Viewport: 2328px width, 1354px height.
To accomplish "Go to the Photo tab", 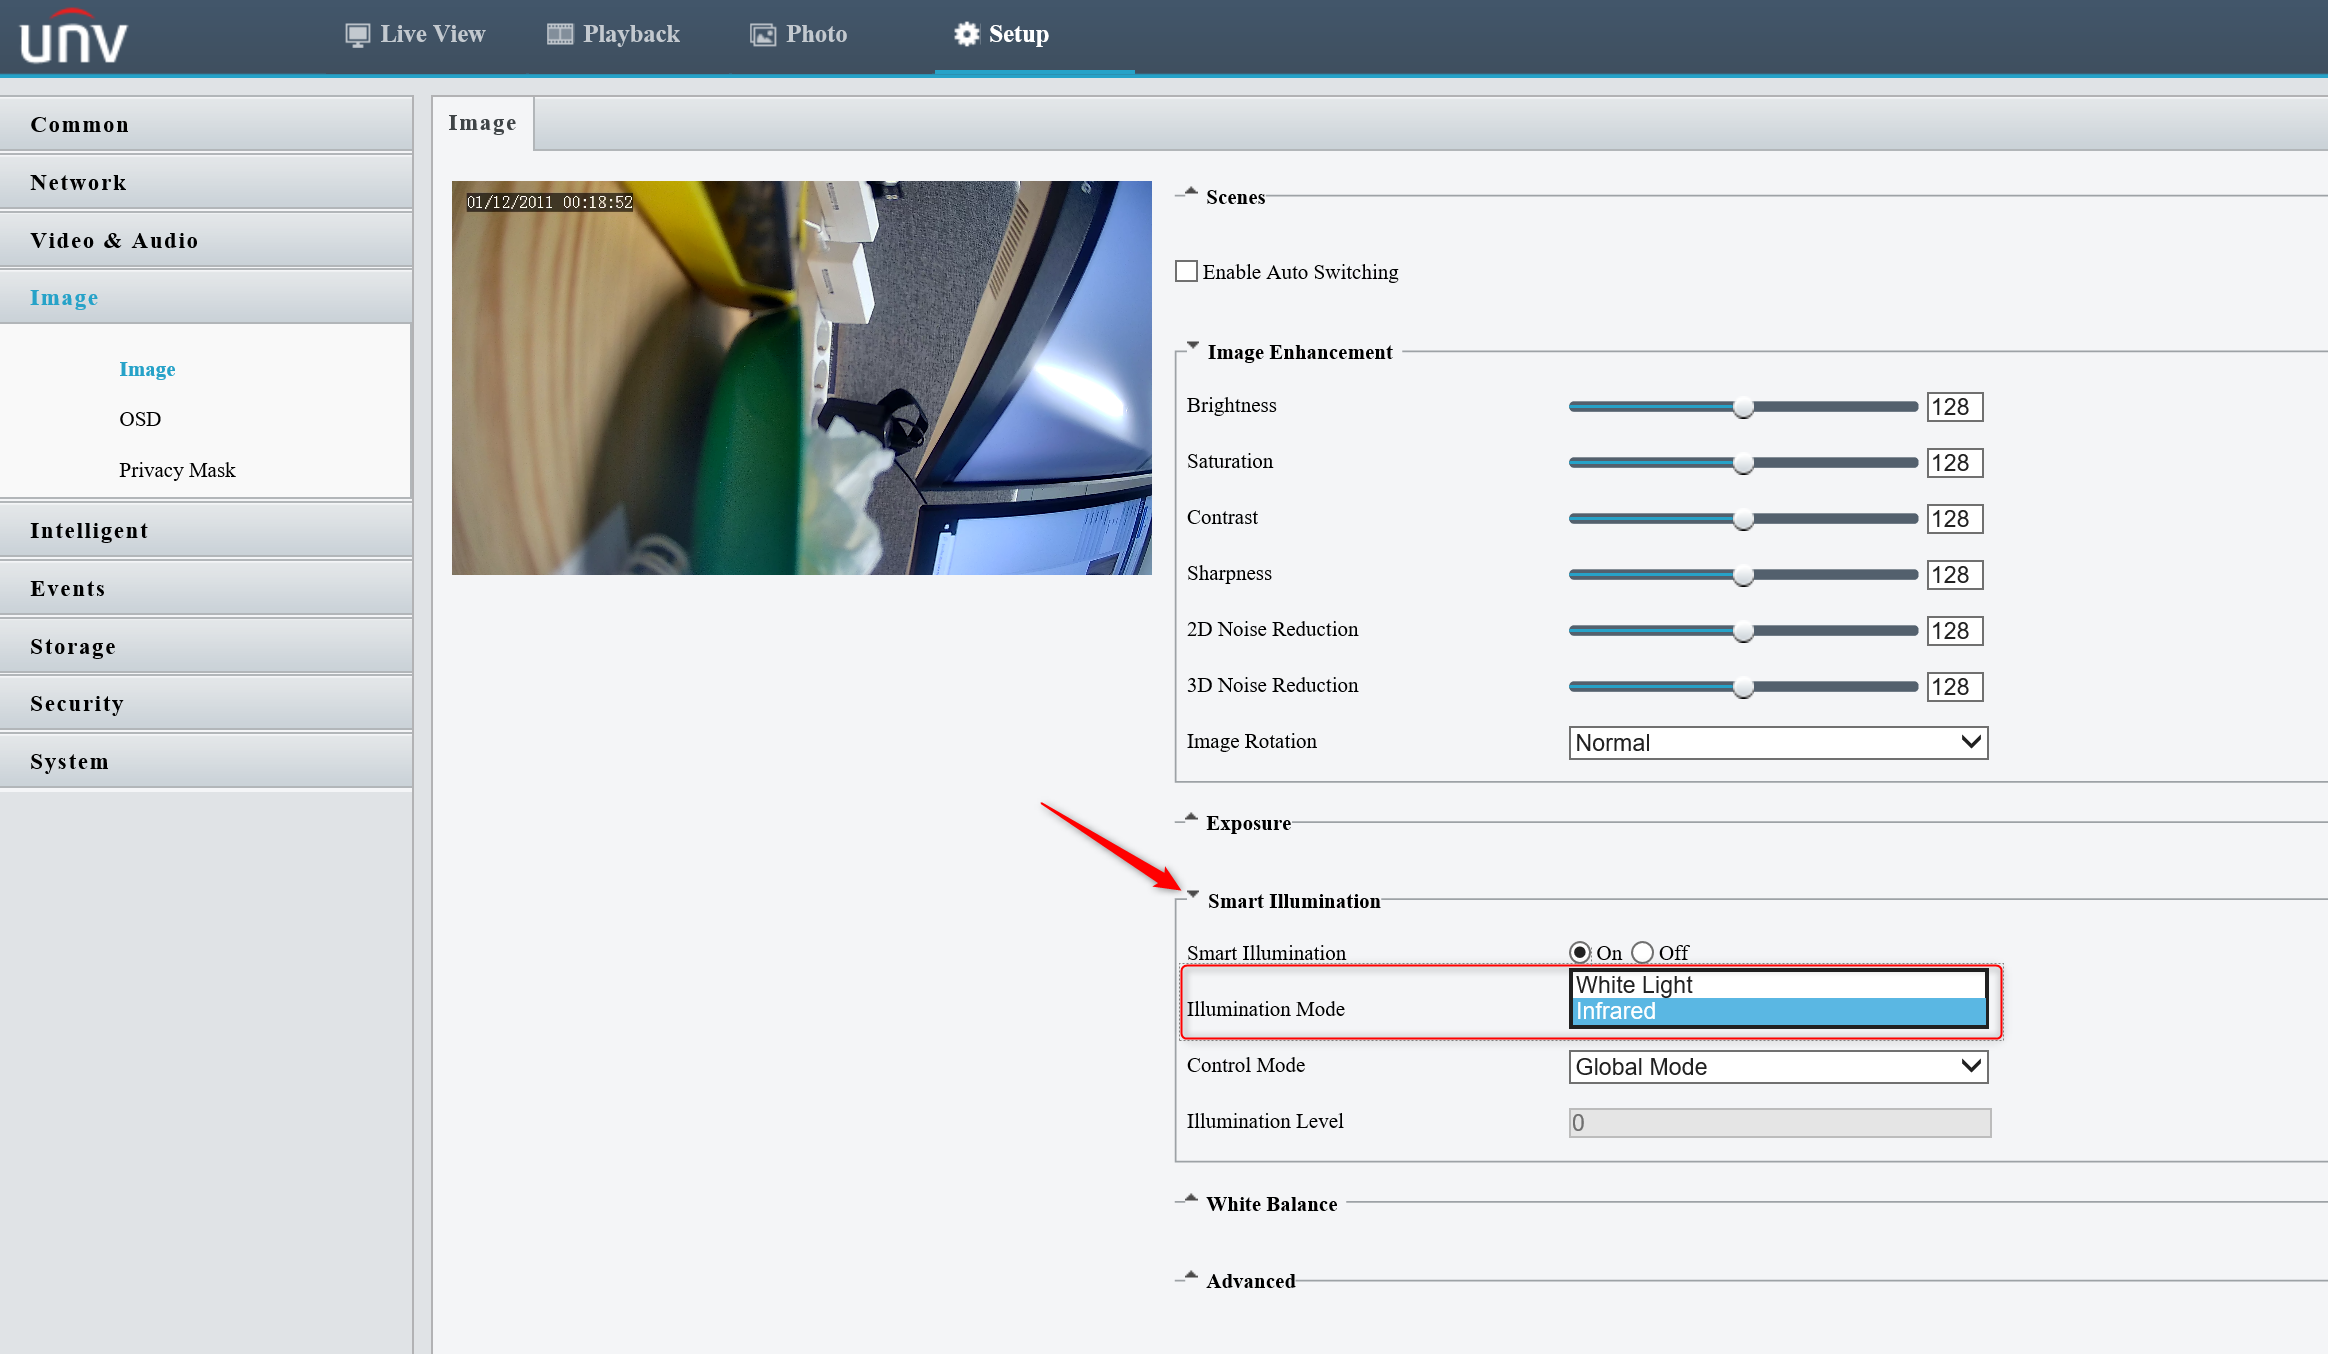I will [799, 35].
